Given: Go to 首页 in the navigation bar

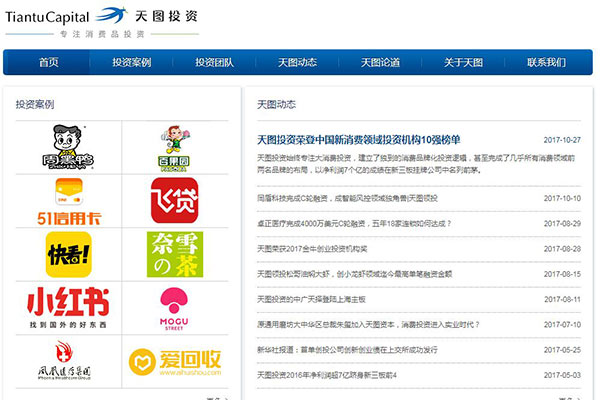Looking at the screenshot, I should [49, 62].
